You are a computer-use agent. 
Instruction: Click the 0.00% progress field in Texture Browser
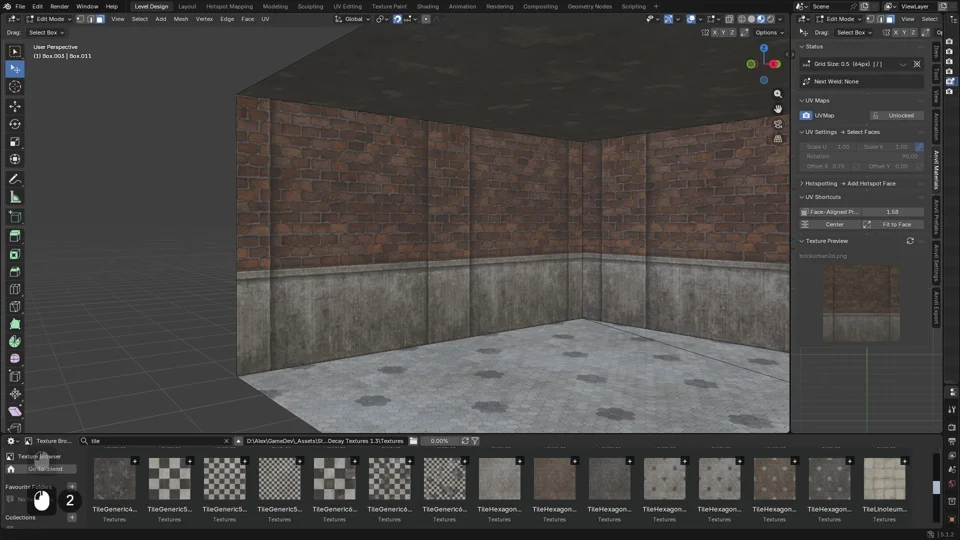tap(439, 441)
